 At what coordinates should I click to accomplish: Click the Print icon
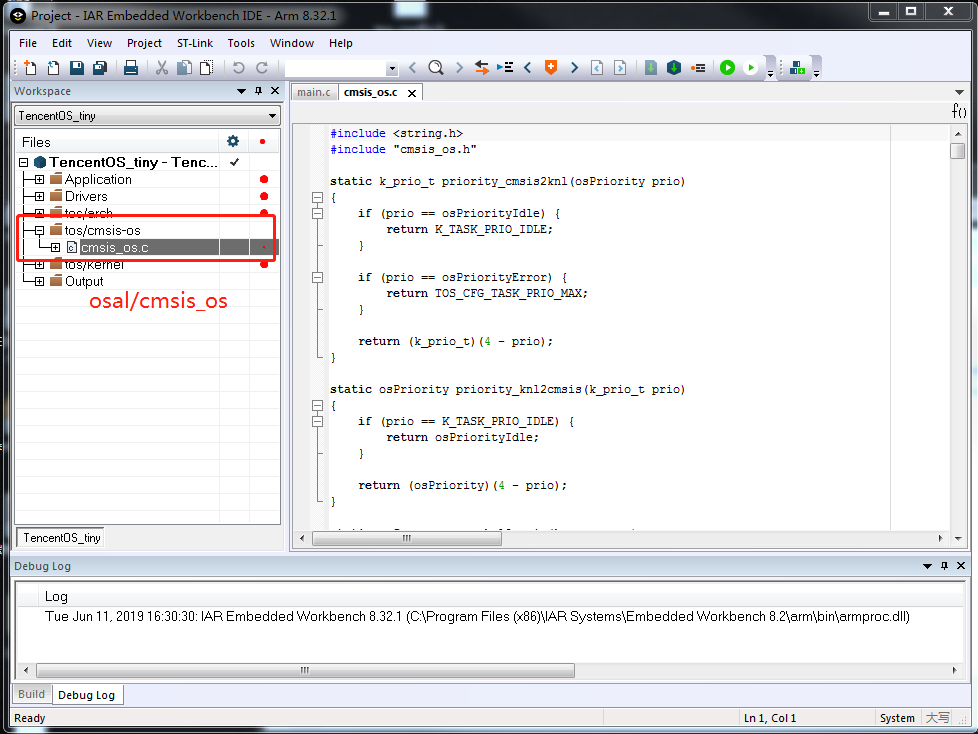(x=130, y=68)
